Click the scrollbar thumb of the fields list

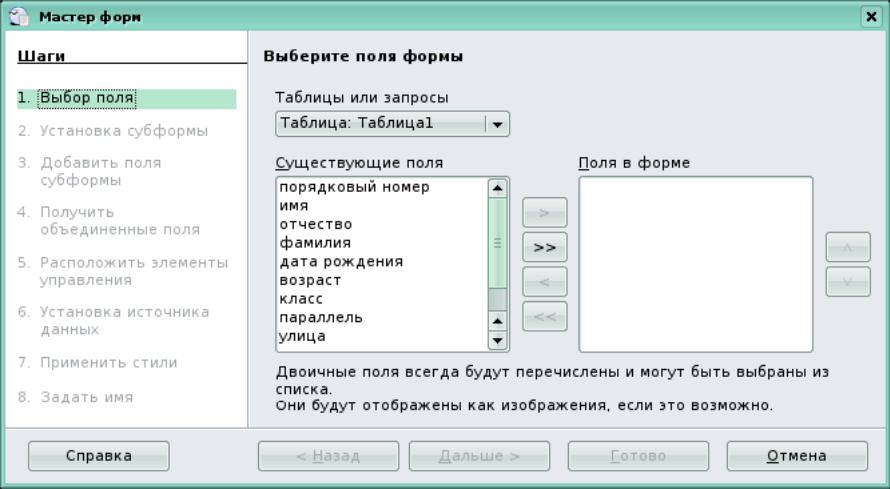point(497,243)
